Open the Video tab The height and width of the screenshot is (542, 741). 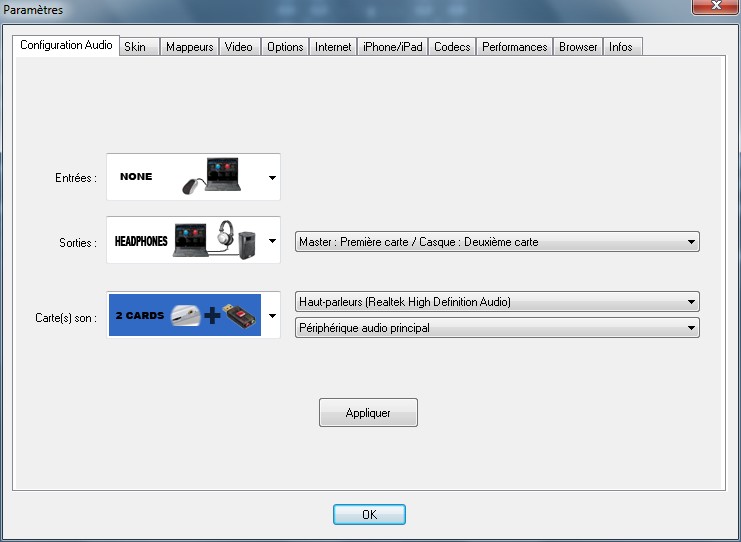(x=240, y=47)
